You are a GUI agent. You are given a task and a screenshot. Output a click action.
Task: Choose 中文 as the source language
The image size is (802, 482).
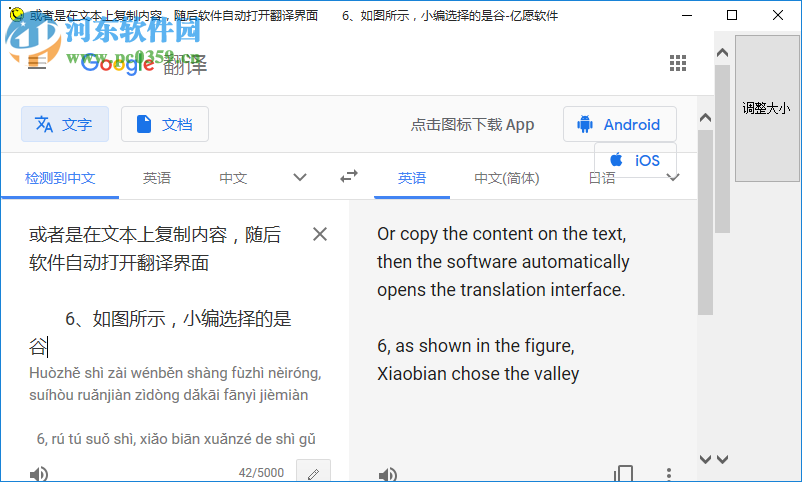(x=233, y=178)
